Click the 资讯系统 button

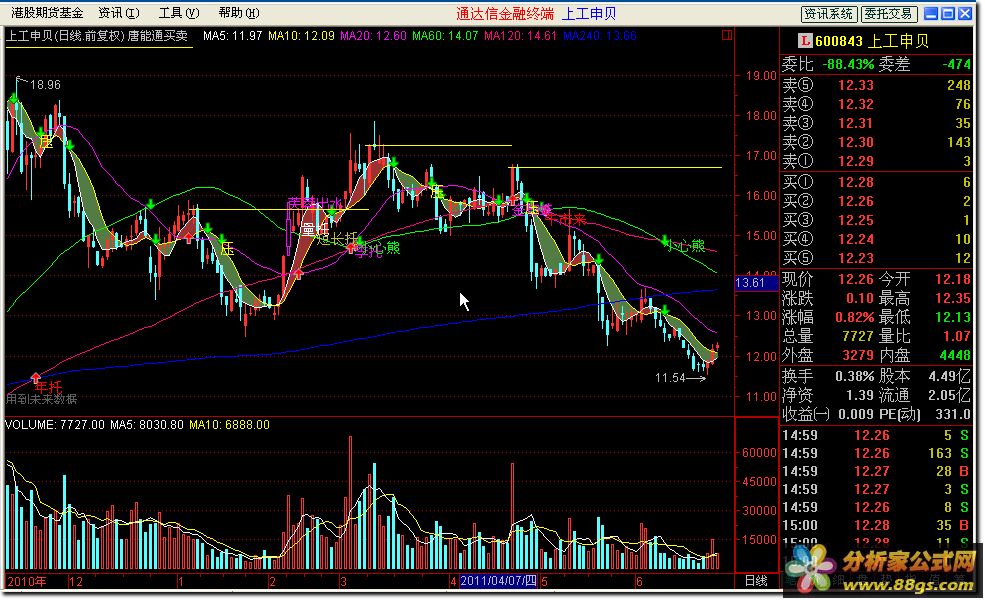point(829,14)
